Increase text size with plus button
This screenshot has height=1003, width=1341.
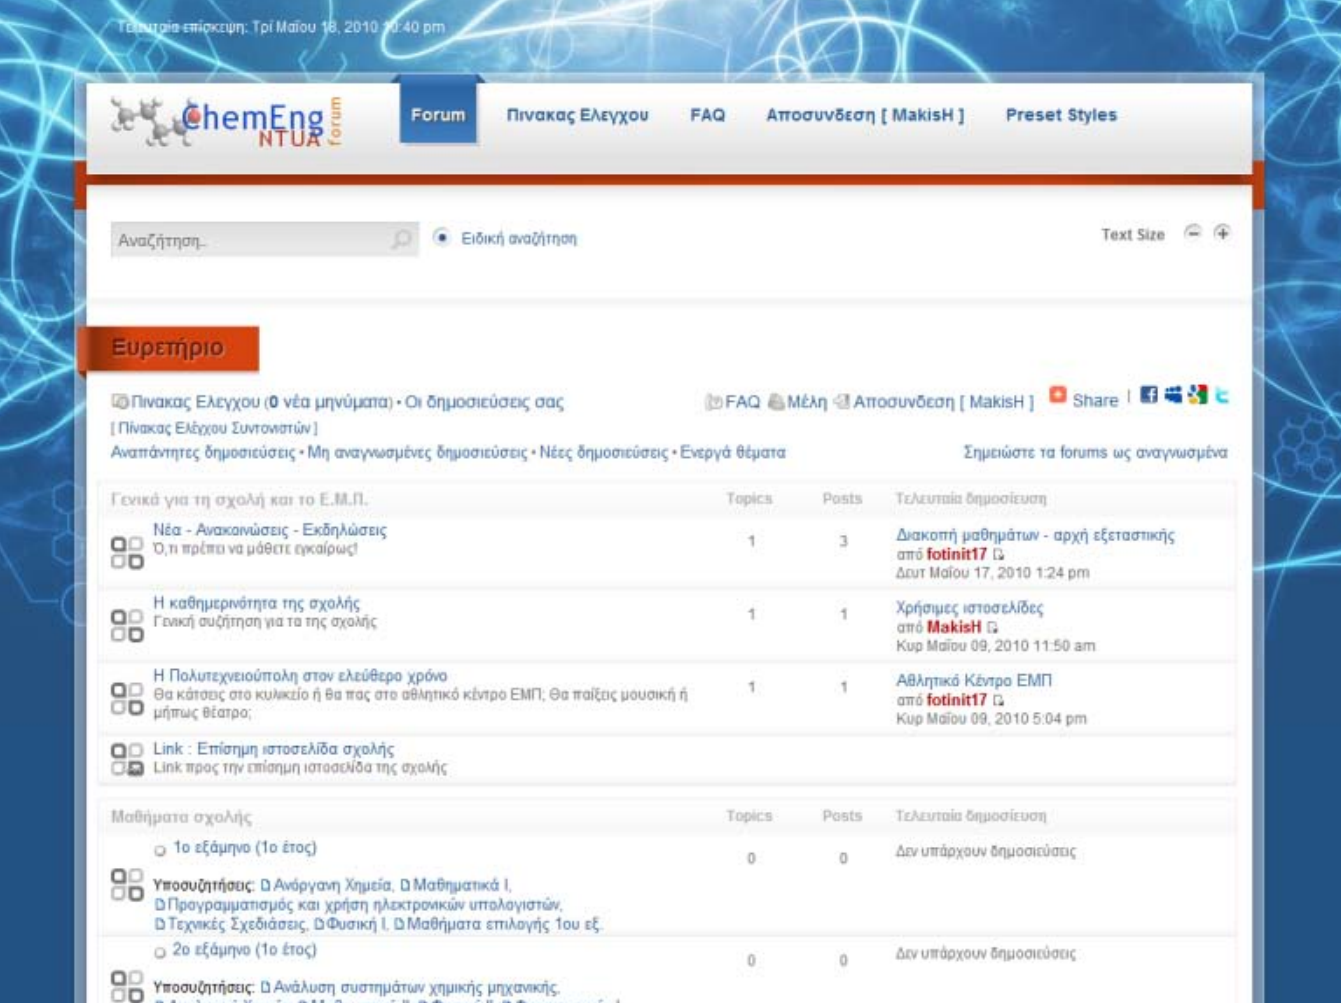[1221, 233]
